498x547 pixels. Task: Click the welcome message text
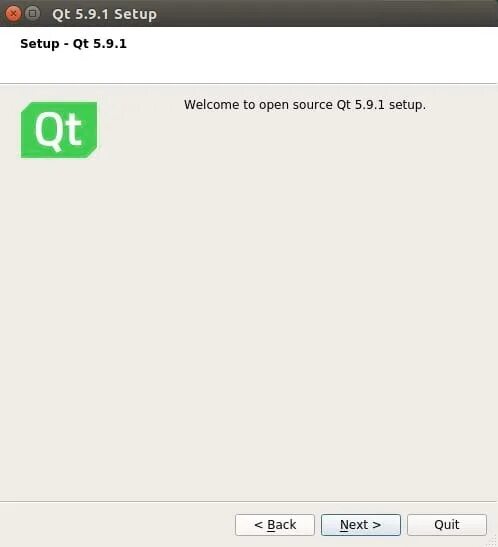[x=305, y=105]
